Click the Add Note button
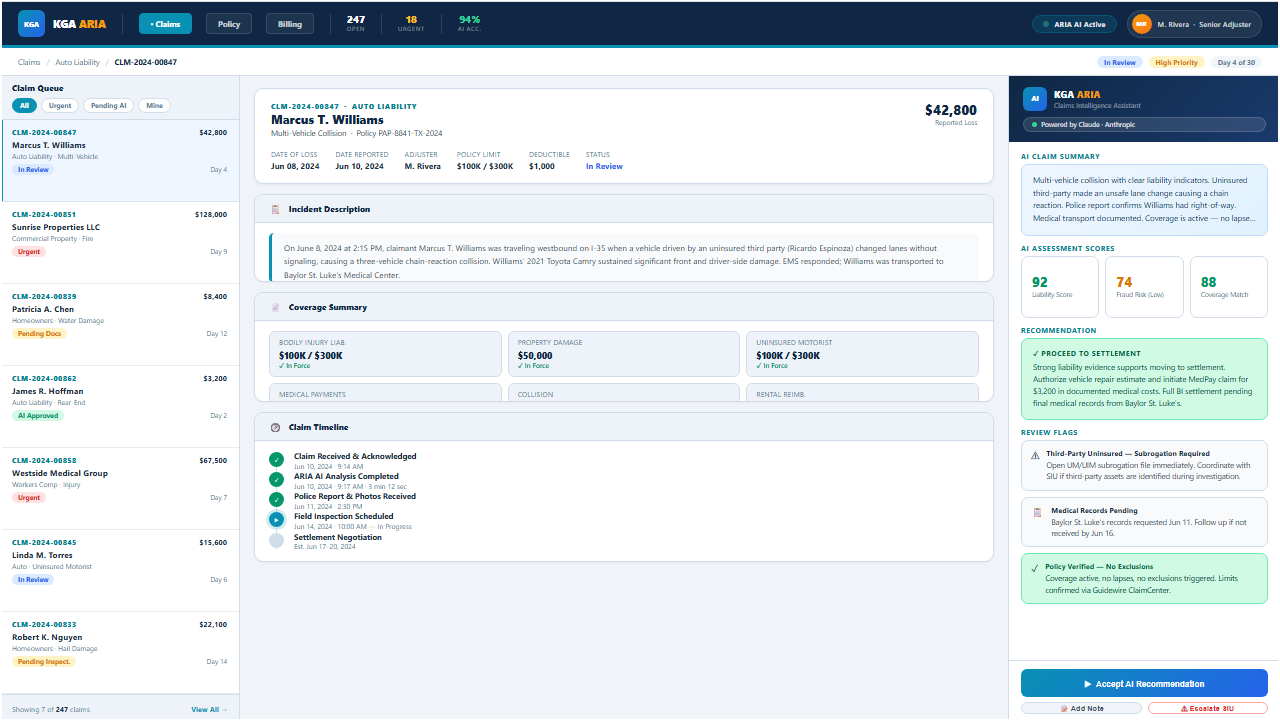 click(x=1081, y=708)
